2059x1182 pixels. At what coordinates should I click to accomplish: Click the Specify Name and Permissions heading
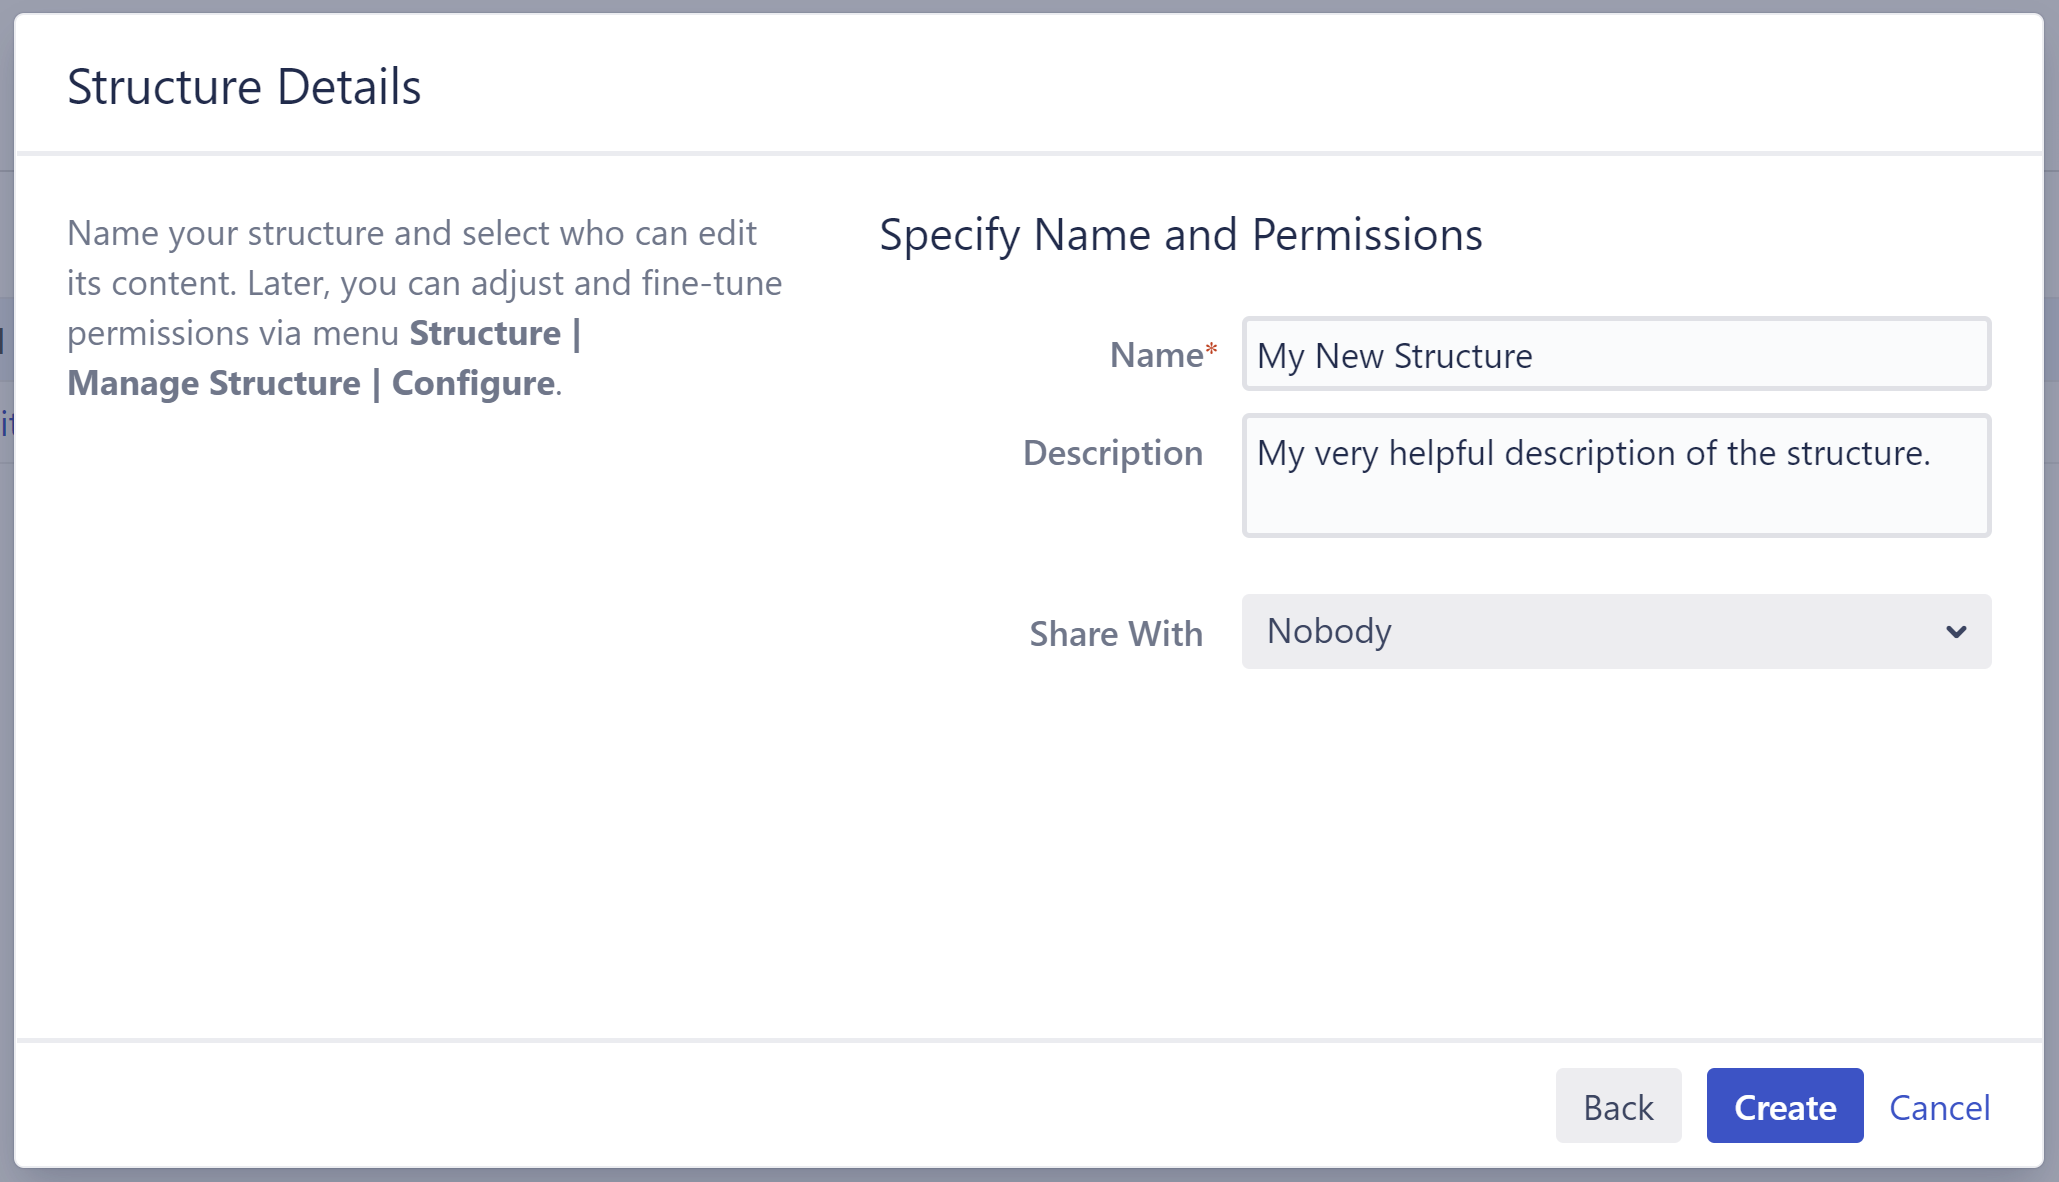[x=1180, y=235]
